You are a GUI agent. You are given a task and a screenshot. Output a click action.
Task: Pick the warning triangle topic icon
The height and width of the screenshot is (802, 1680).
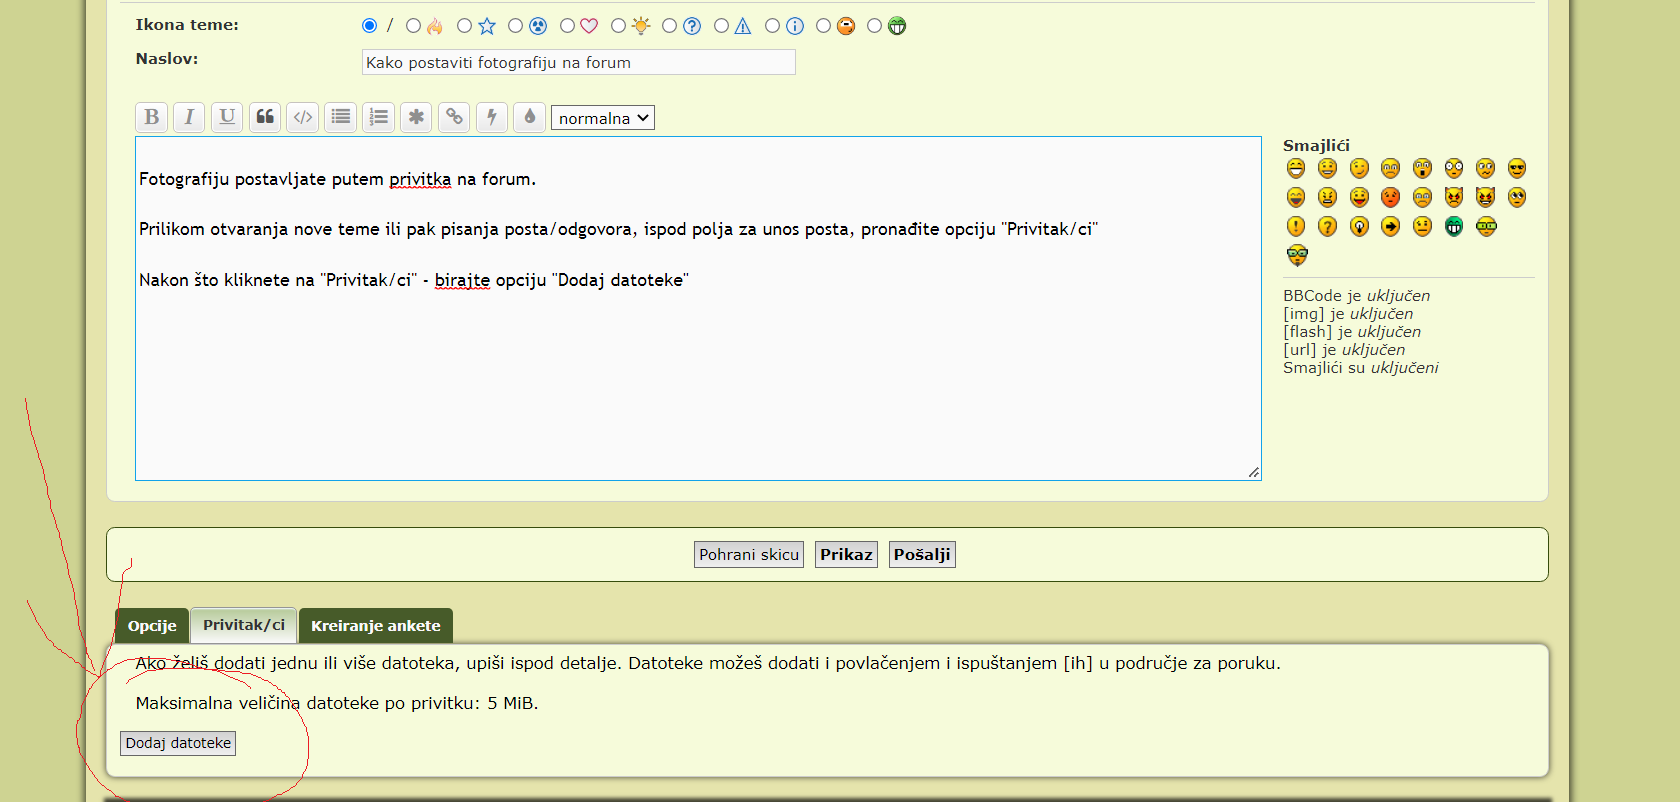(721, 26)
